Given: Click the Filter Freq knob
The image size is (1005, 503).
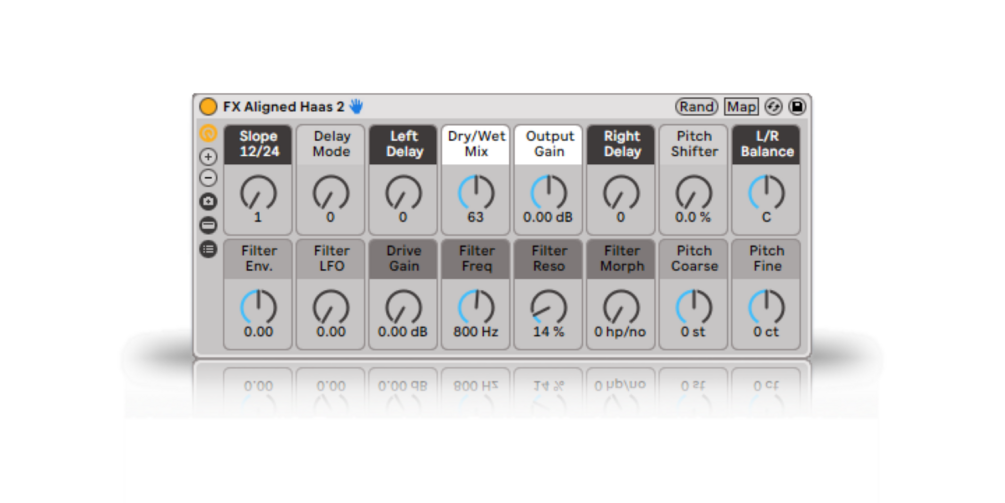Looking at the screenshot, I should [476, 307].
